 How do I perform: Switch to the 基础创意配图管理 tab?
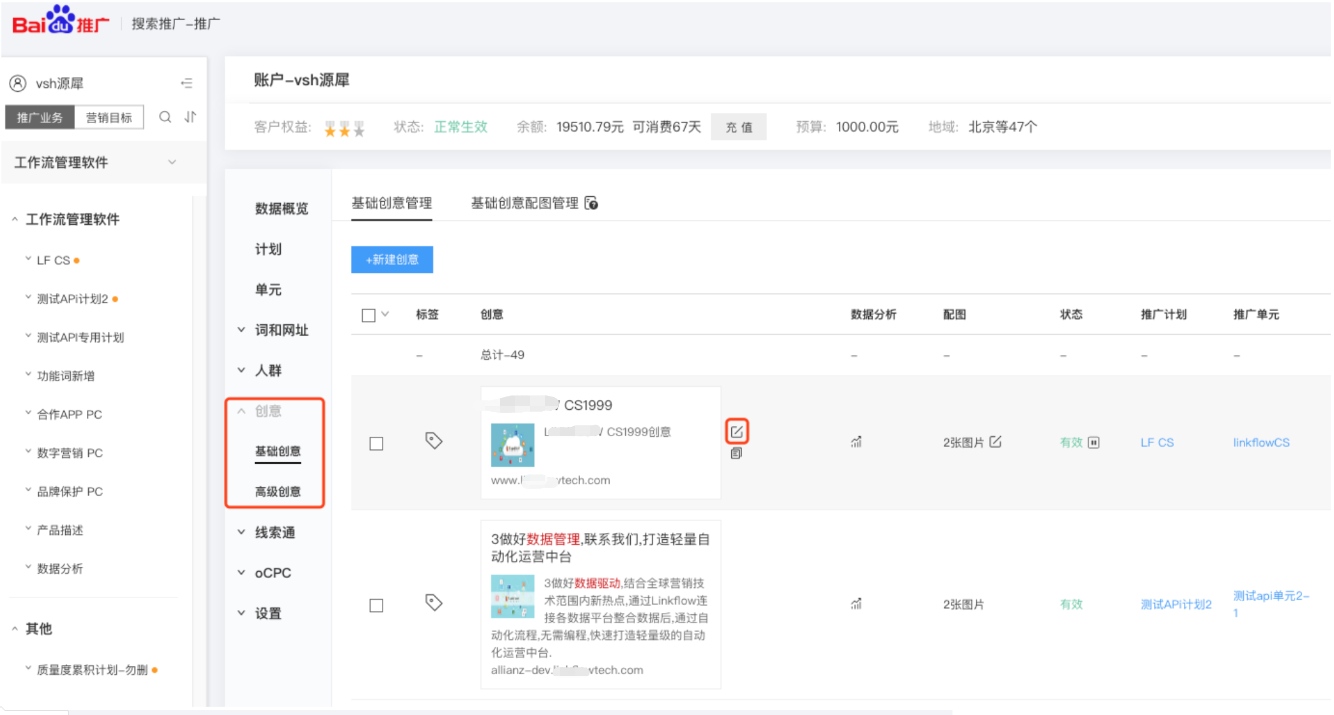coord(525,203)
